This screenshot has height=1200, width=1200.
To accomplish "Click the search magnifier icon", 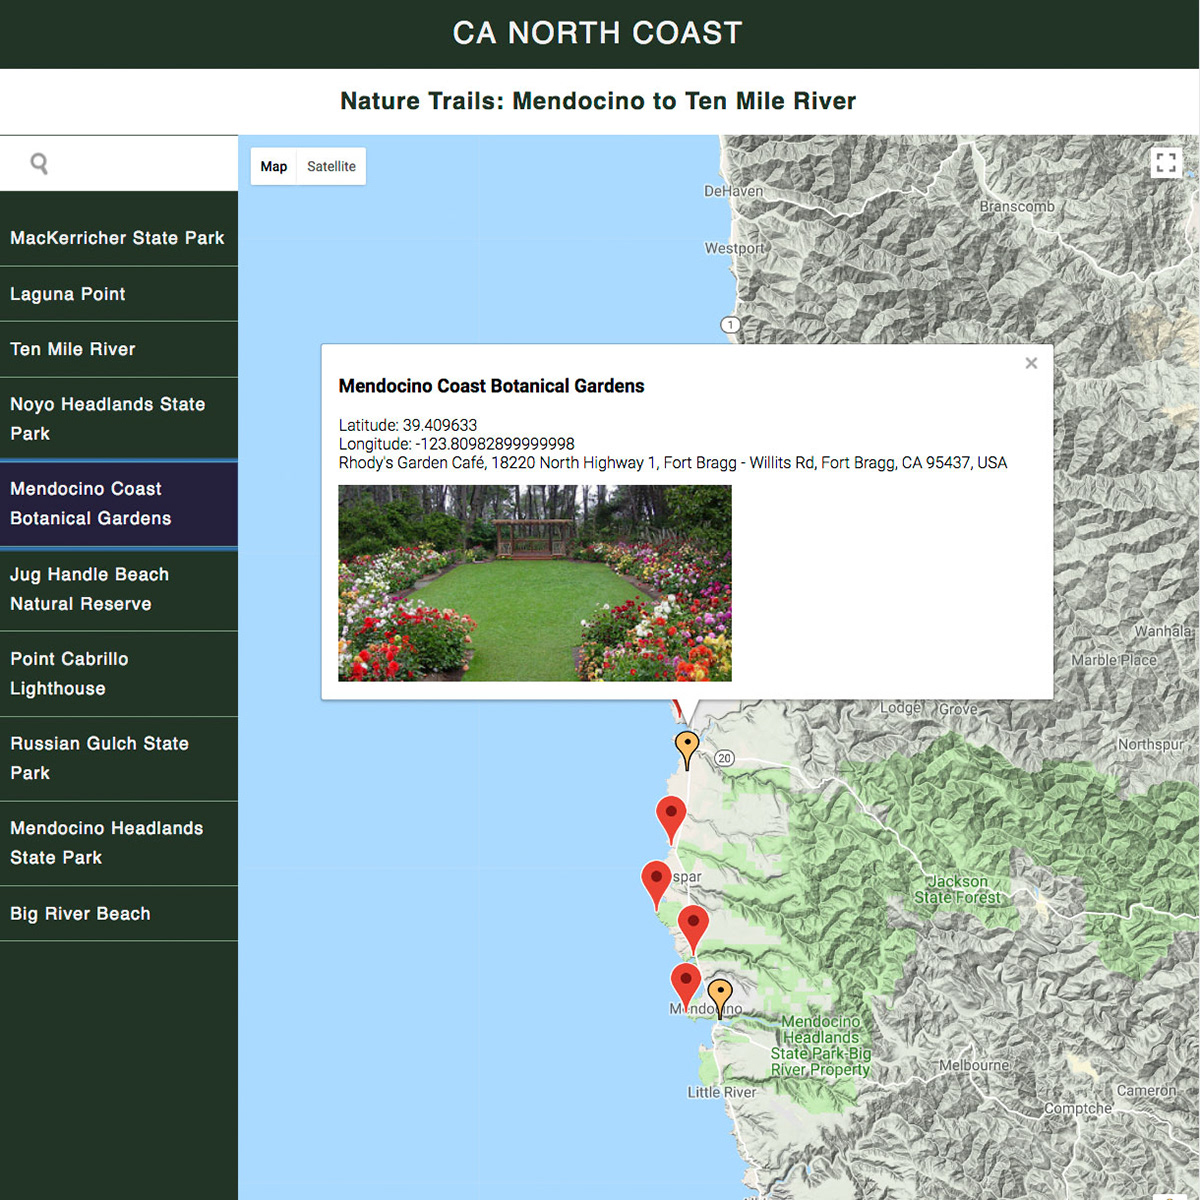I will pyautogui.click(x=39, y=163).
